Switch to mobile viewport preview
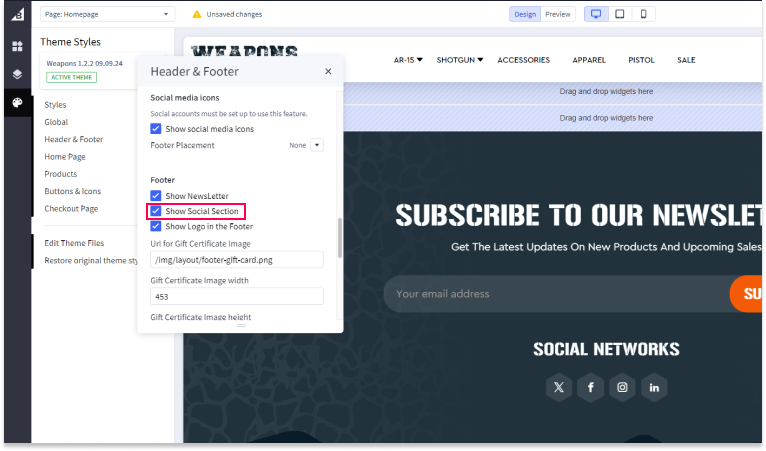Viewport: 766px width, 451px height. [644, 14]
